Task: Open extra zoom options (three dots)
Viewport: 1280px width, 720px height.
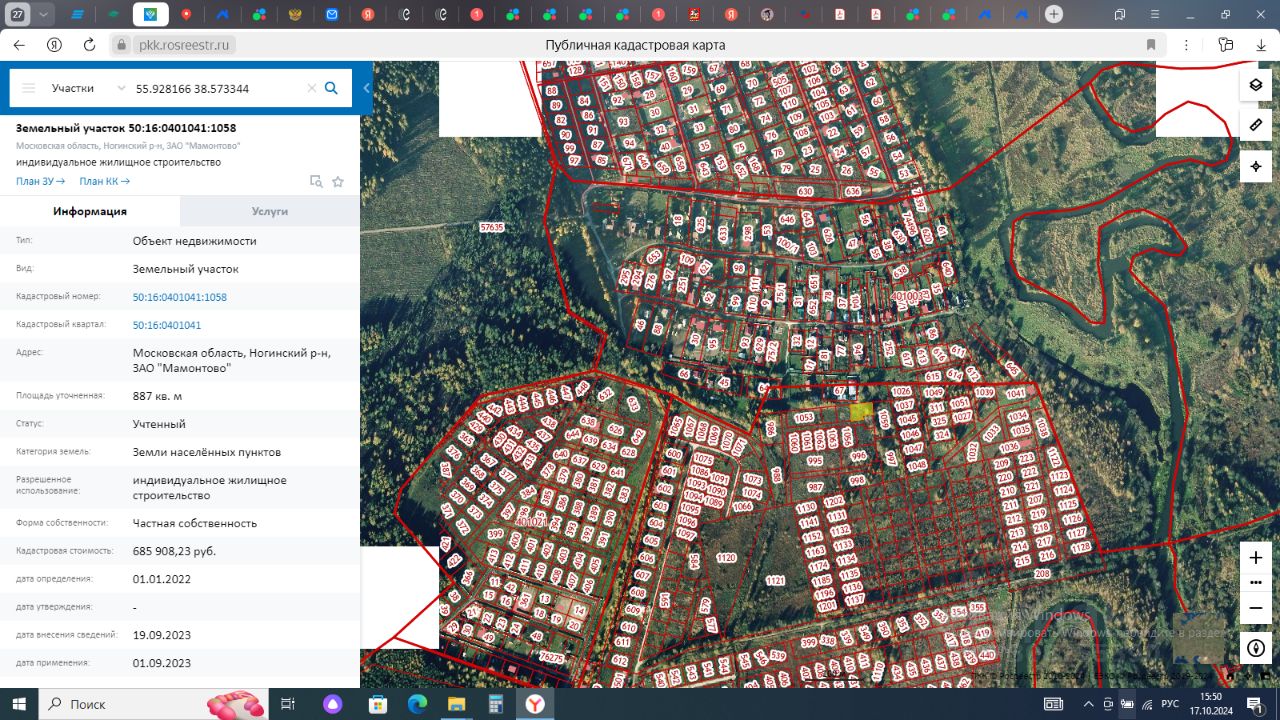Action: click(x=1256, y=582)
